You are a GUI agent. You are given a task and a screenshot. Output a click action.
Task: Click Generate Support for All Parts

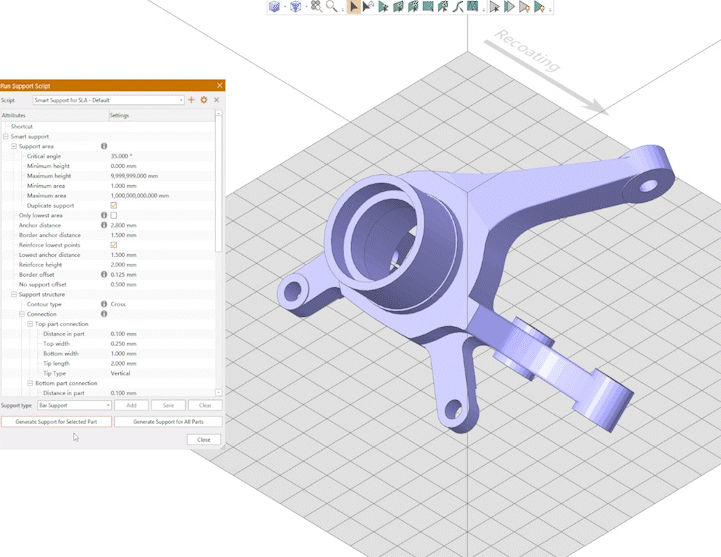(x=168, y=422)
